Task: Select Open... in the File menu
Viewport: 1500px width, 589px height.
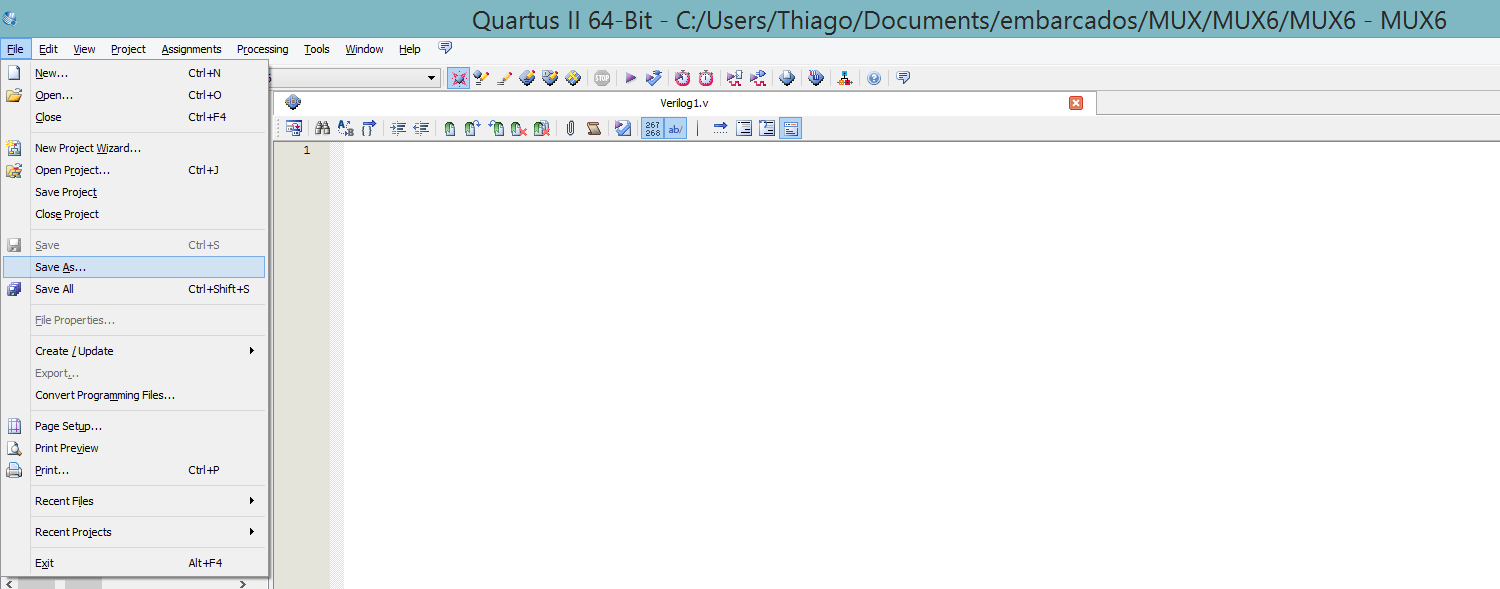Action: click(x=134, y=95)
